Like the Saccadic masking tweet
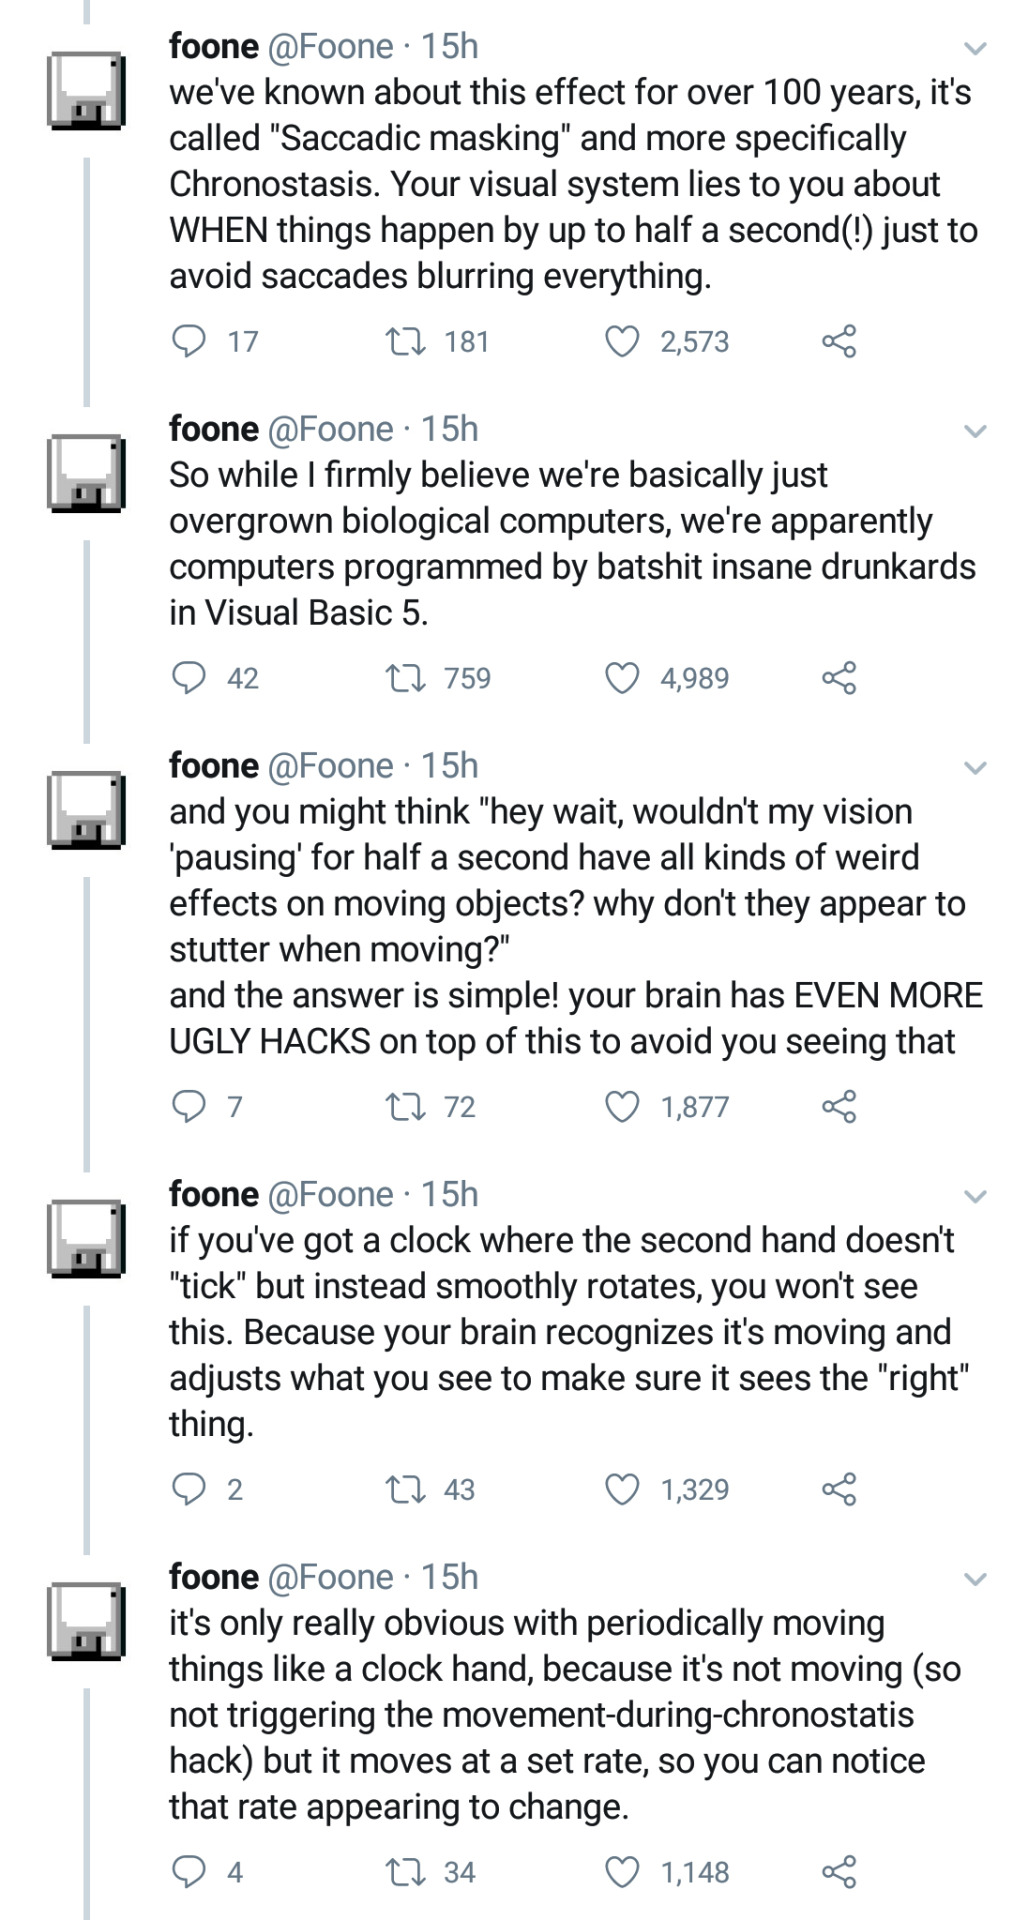Viewport: 1013px width, 1920px height. click(622, 342)
